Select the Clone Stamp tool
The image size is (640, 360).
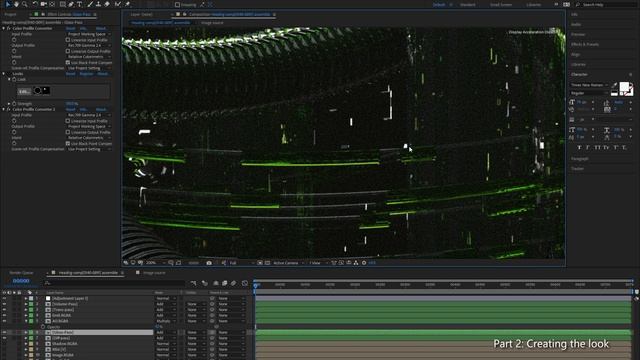click(98, 4)
